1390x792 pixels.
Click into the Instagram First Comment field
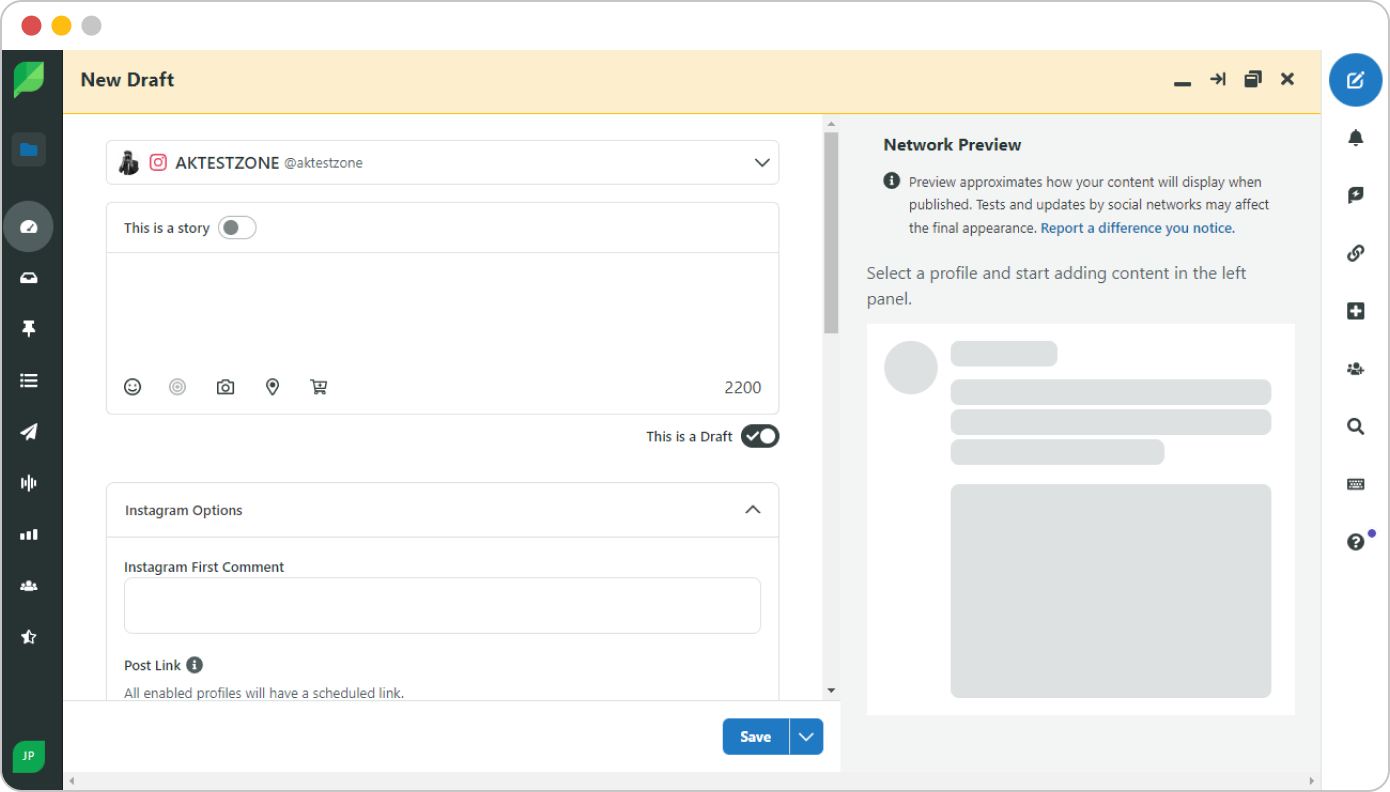click(442, 605)
